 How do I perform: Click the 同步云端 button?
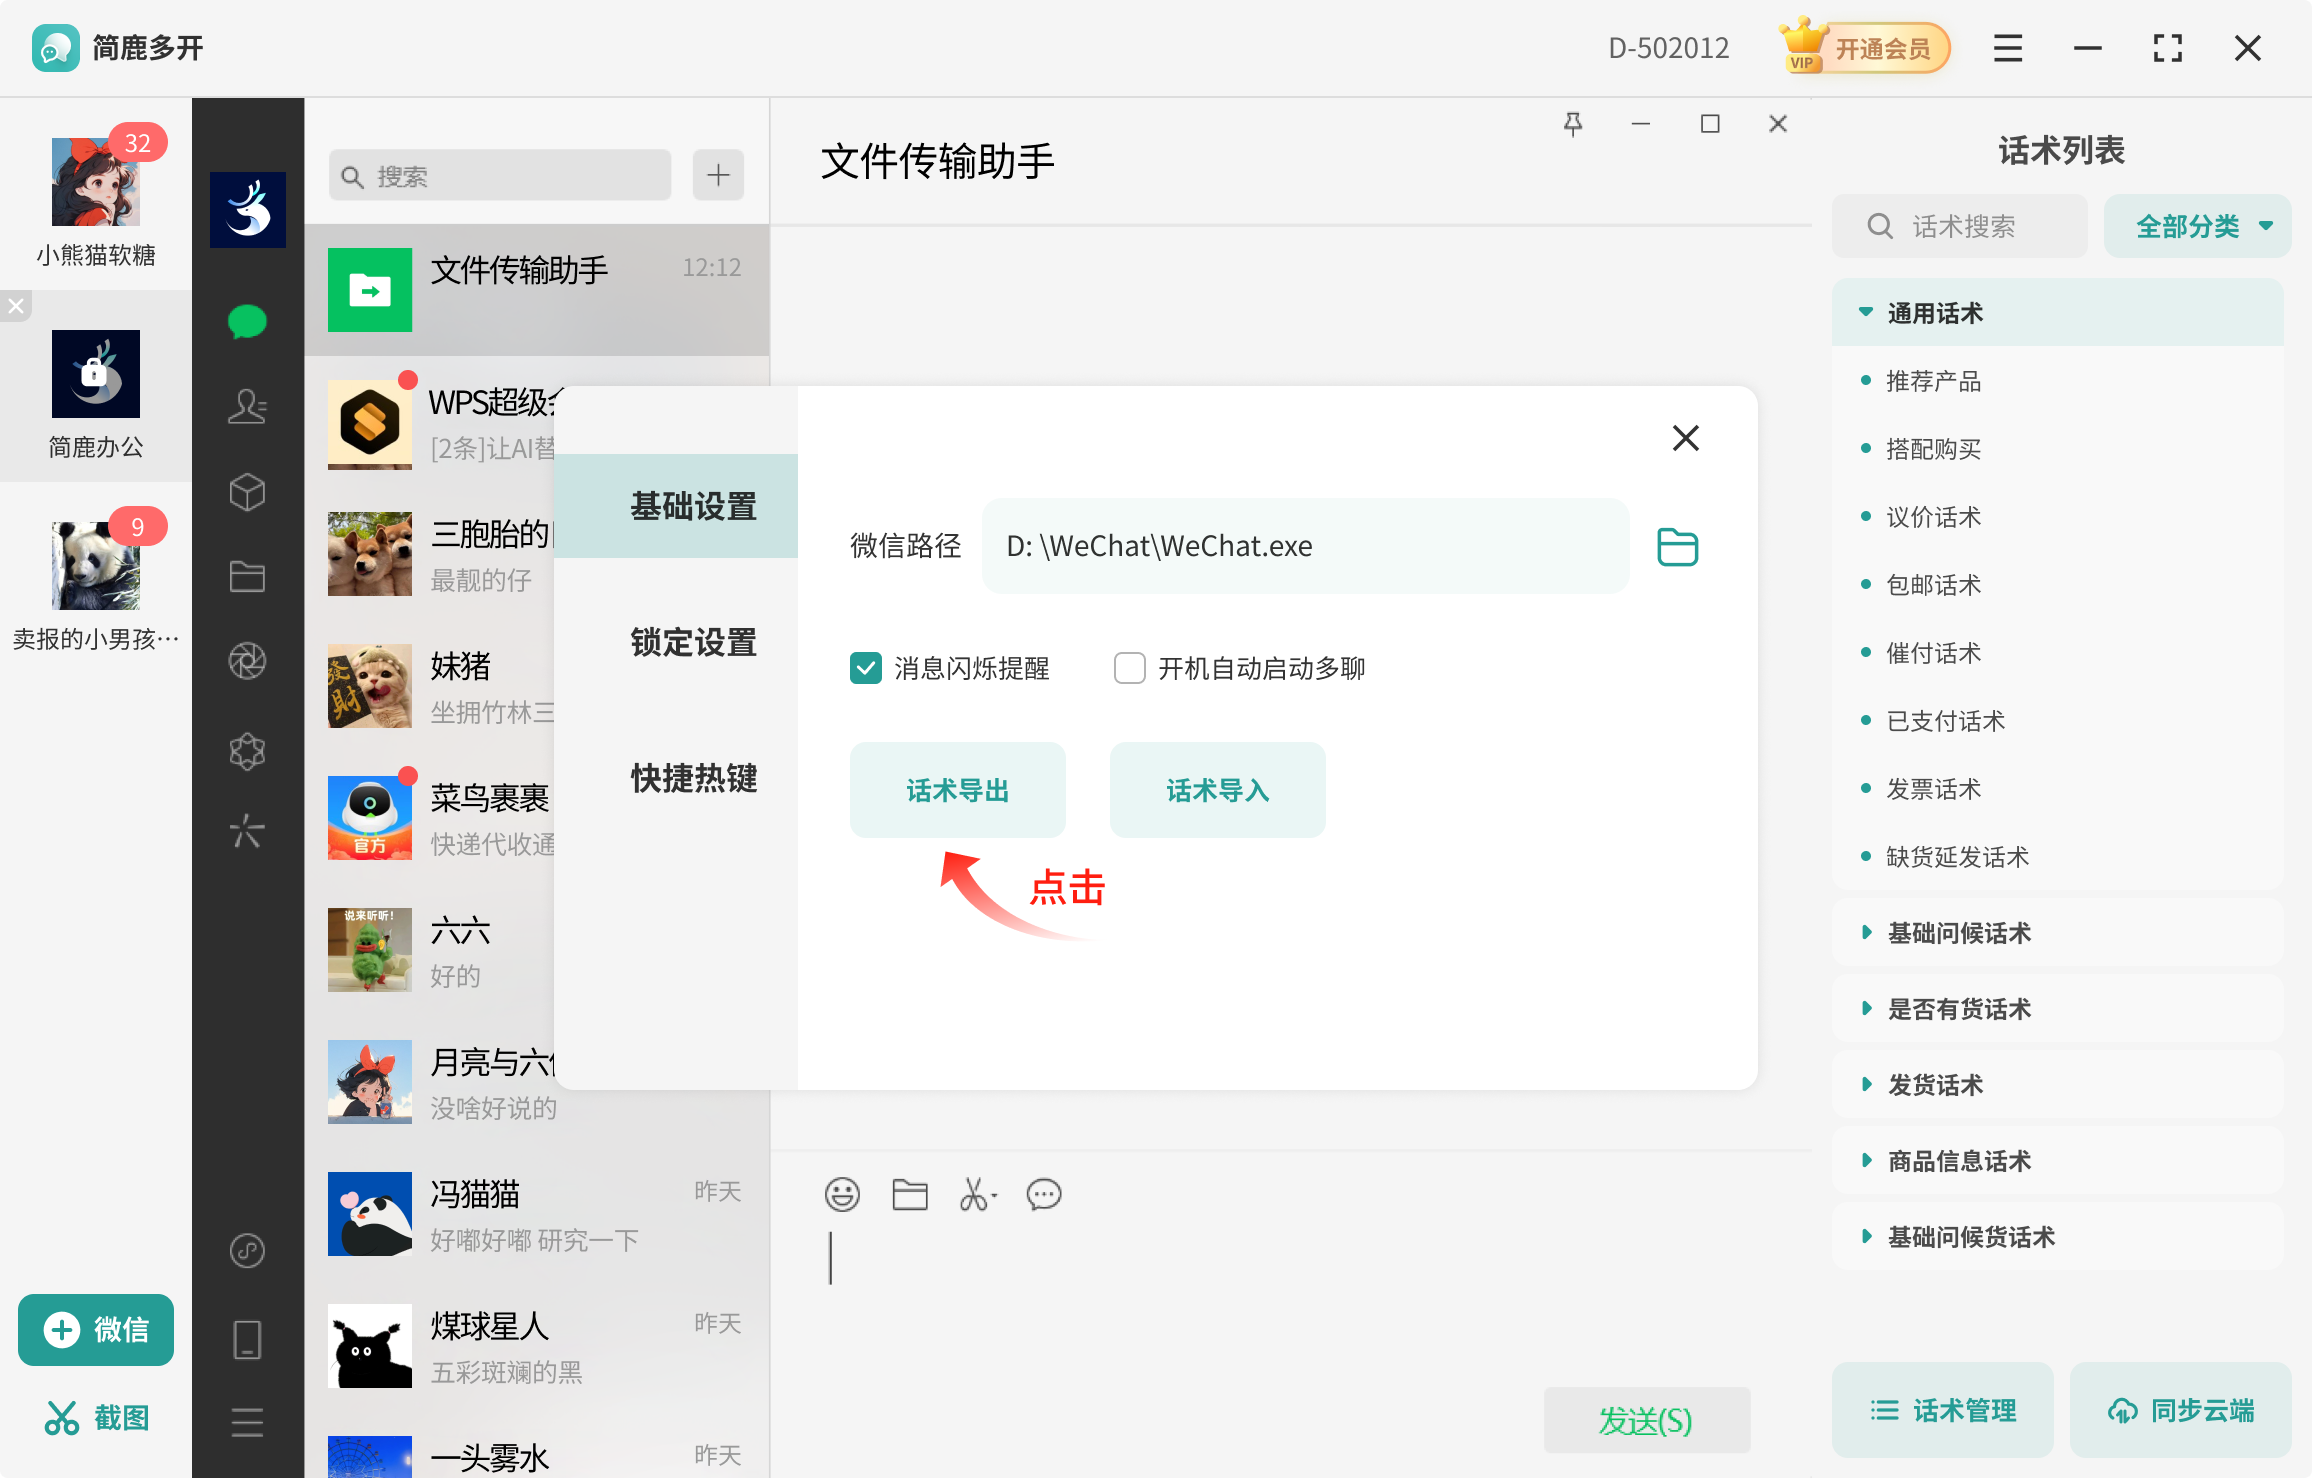coord(2180,1410)
